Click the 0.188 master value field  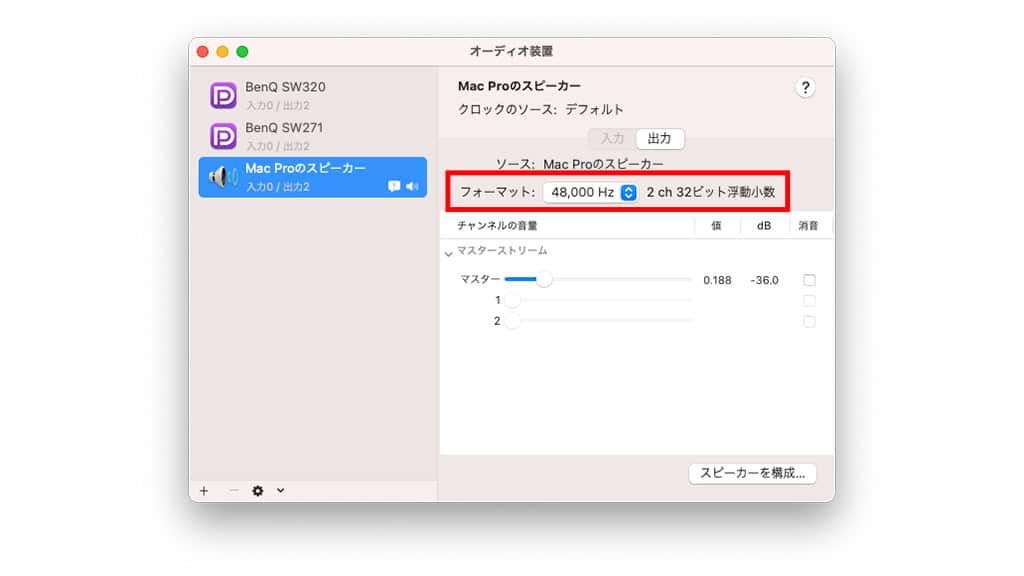click(x=717, y=280)
